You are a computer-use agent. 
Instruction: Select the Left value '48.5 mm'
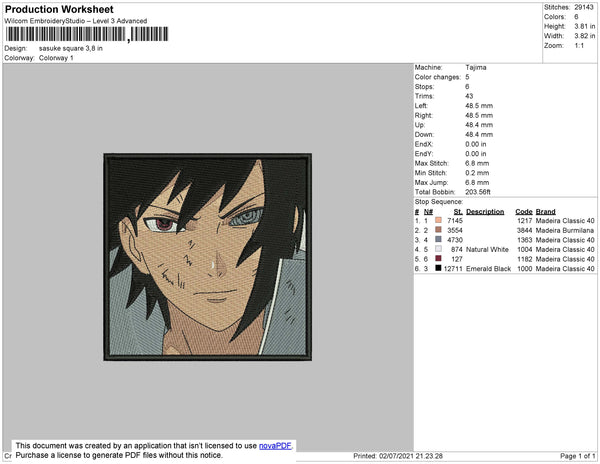pyautogui.click(x=479, y=106)
